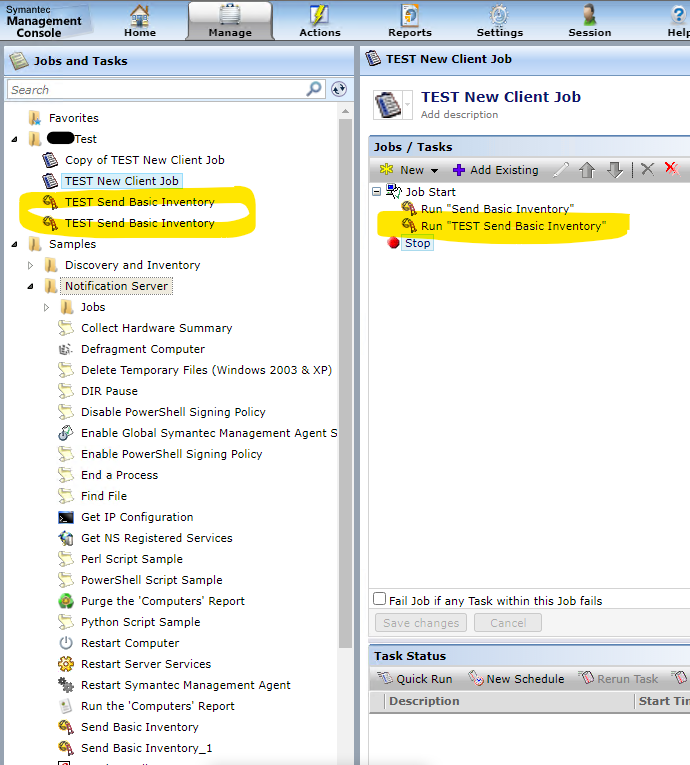Move task down with down arrow icon

[614, 170]
